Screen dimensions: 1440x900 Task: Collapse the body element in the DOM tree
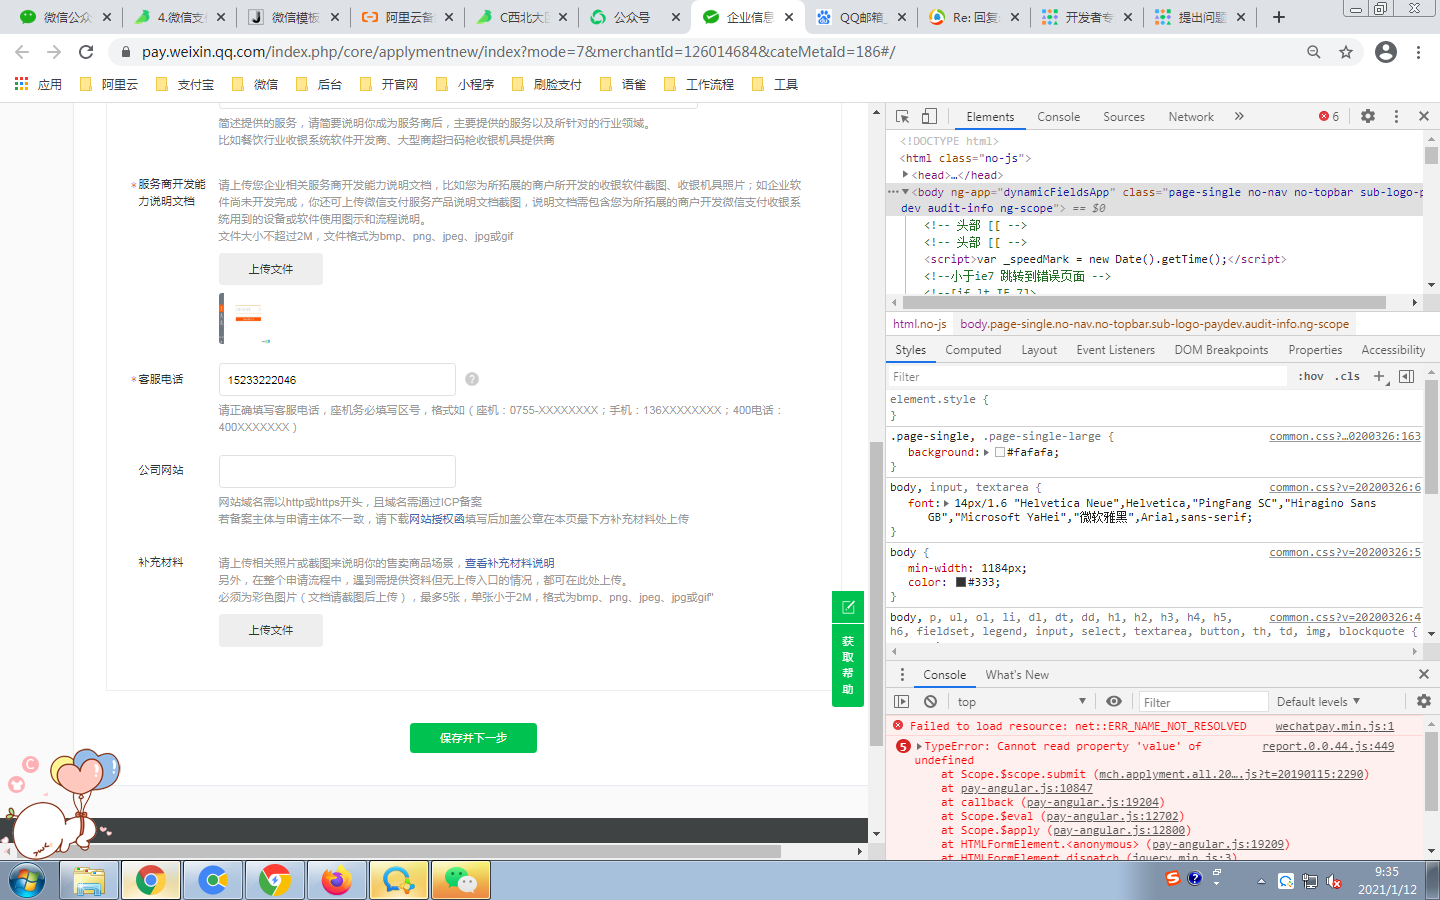tap(905, 192)
